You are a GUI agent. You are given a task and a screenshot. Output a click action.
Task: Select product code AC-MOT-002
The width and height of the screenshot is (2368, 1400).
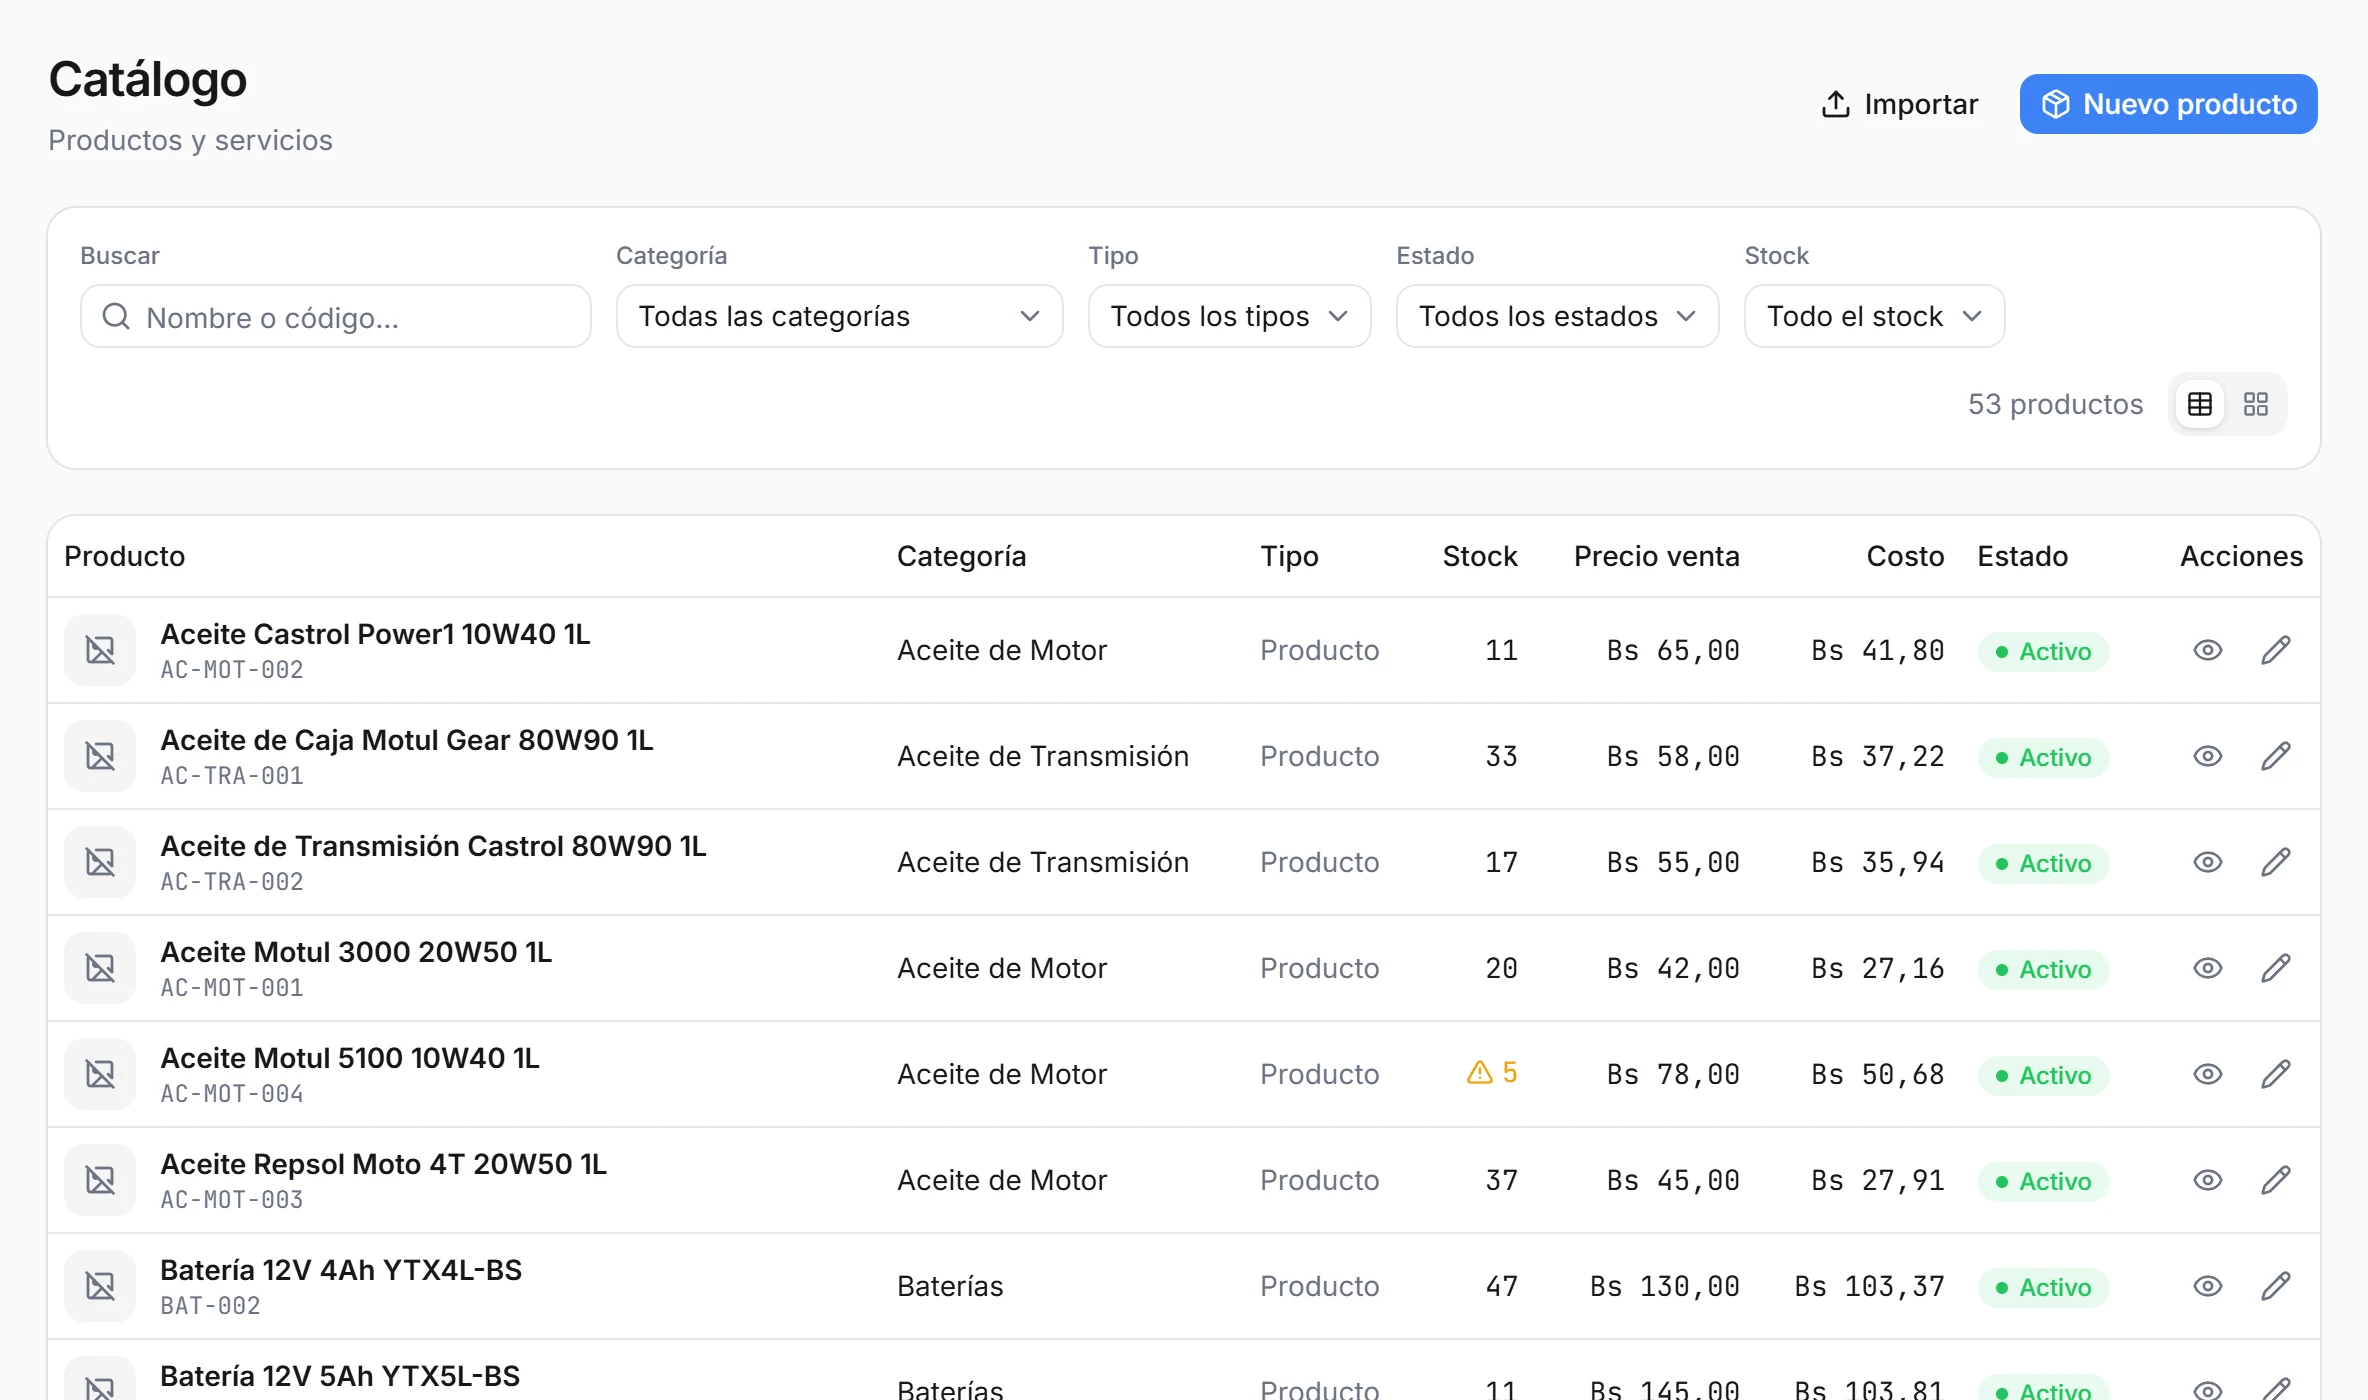click(x=232, y=670)
